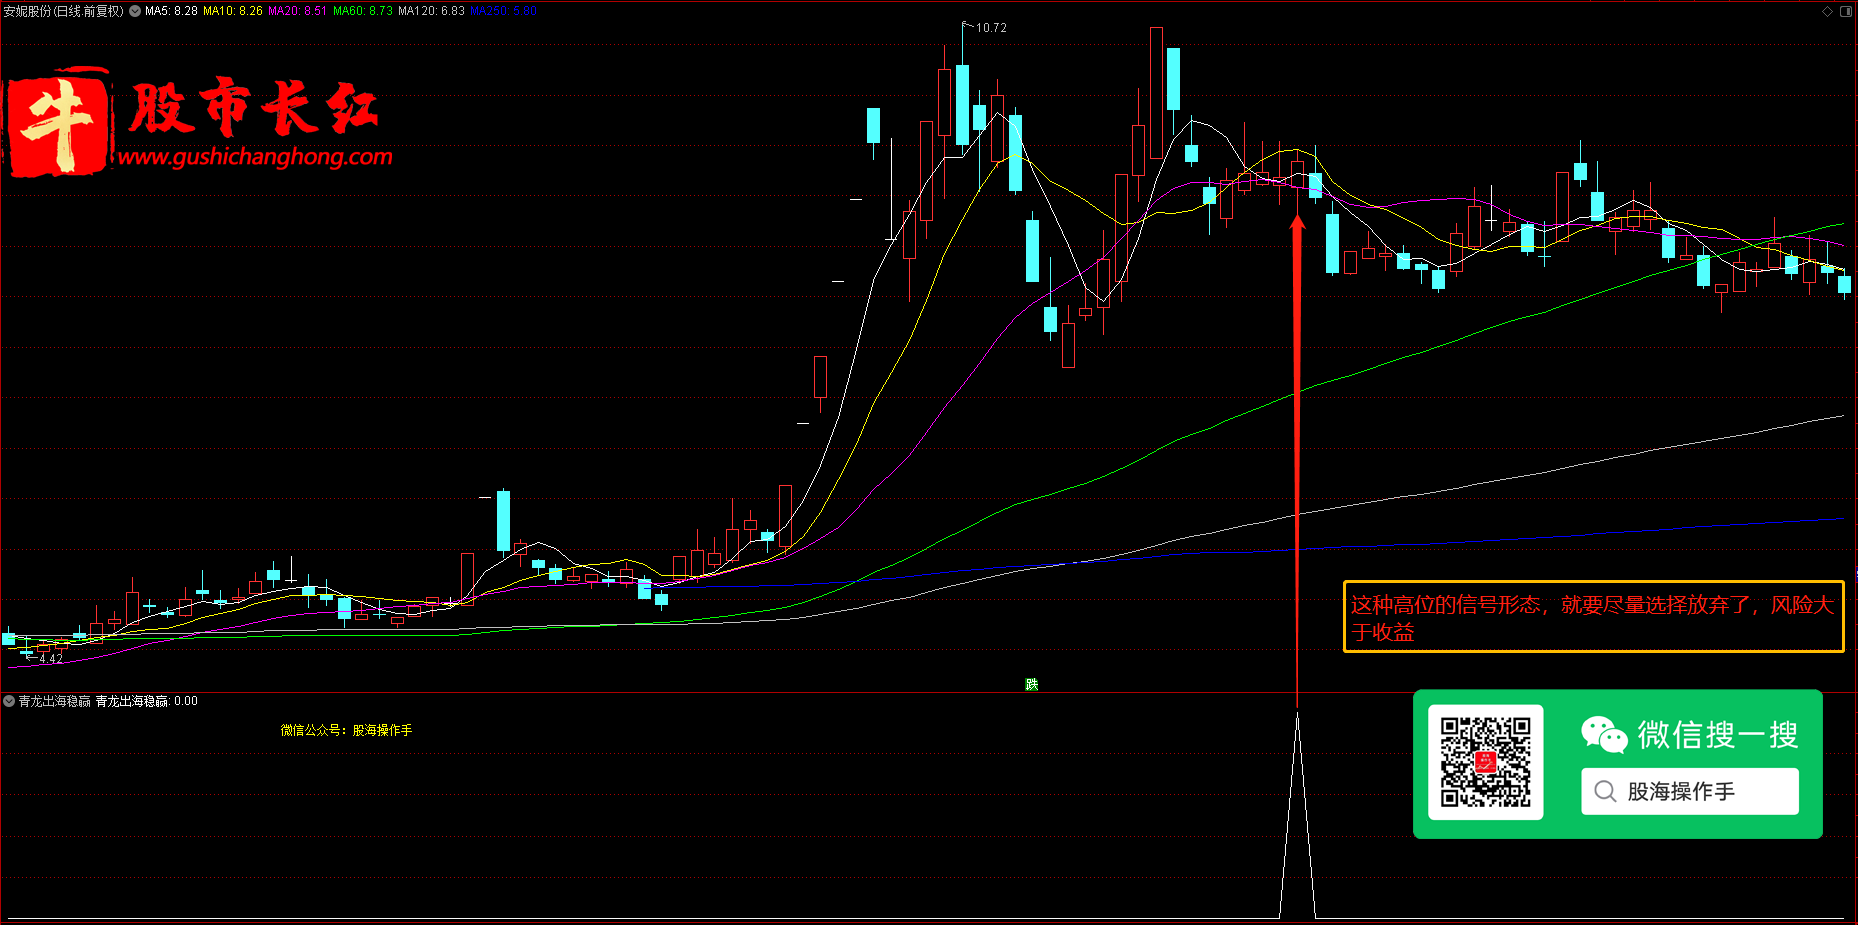This screenshot has width=1858, height=925.
Task: Select the MA5: 8.28 indicator label
Action: pyautogui.click(x=171, y=11)
